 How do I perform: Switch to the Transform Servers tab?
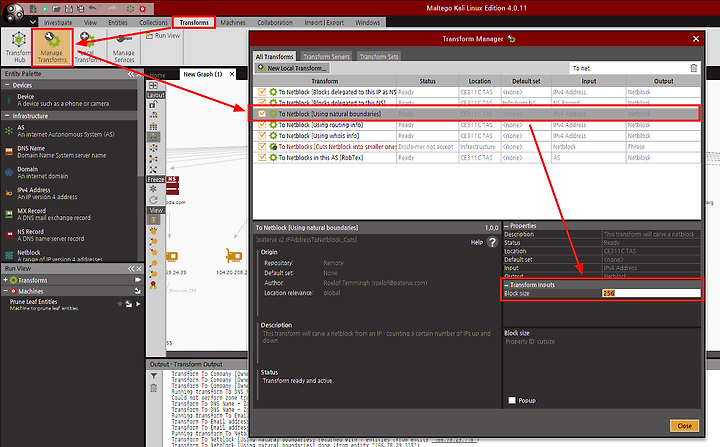point(326,57)
